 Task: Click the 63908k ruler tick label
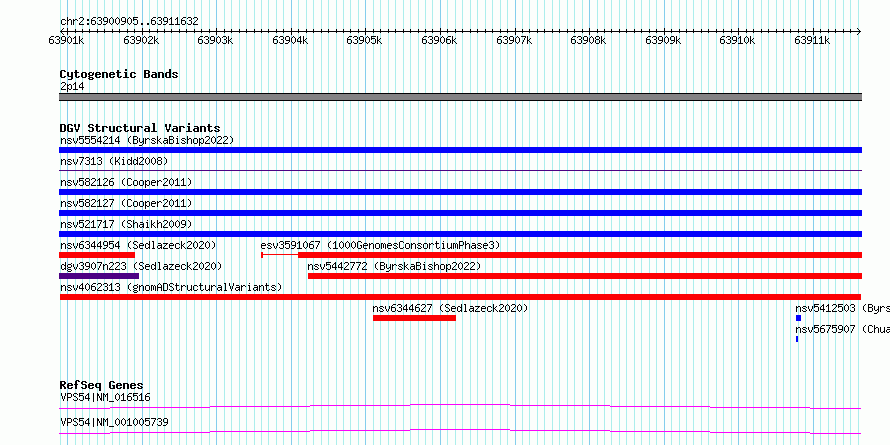point(589,40)
